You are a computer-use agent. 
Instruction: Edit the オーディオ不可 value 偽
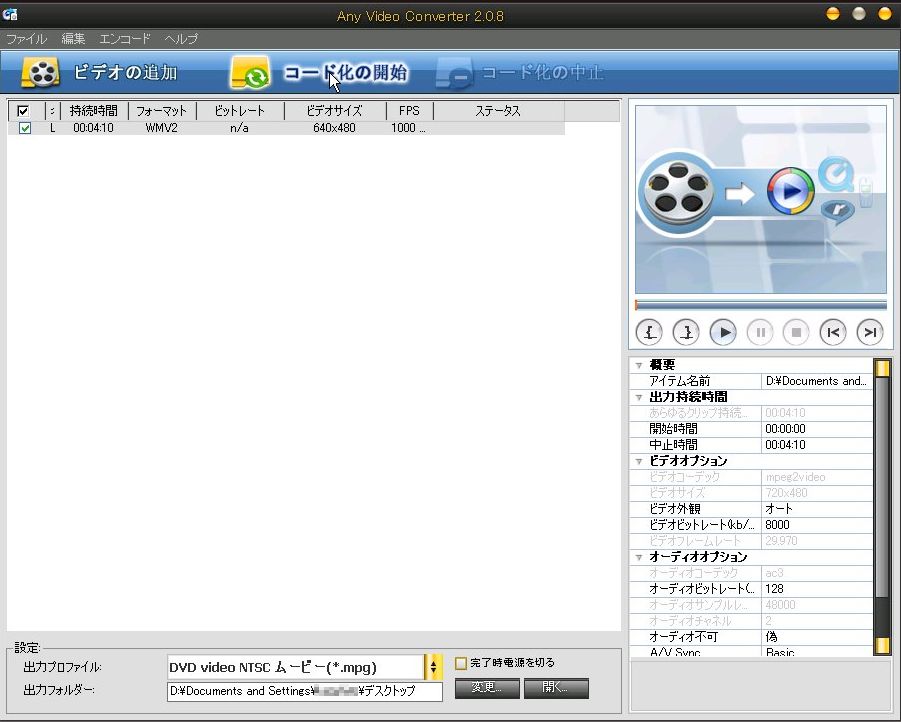tap(817, 637)
